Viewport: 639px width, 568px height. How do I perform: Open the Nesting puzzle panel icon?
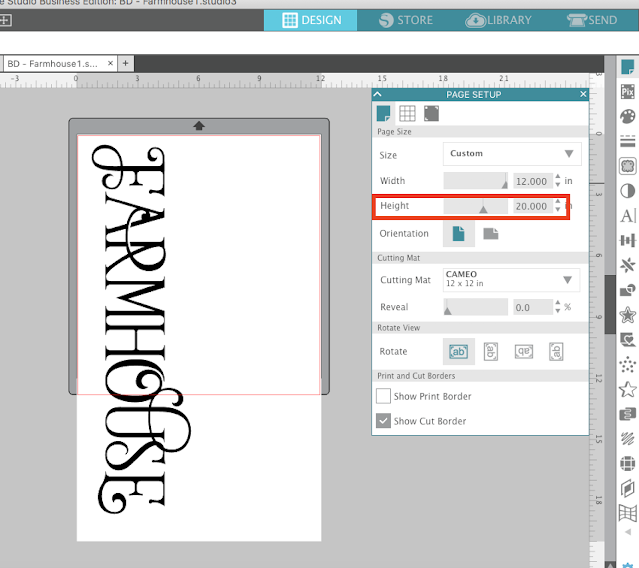coord(628,414)
